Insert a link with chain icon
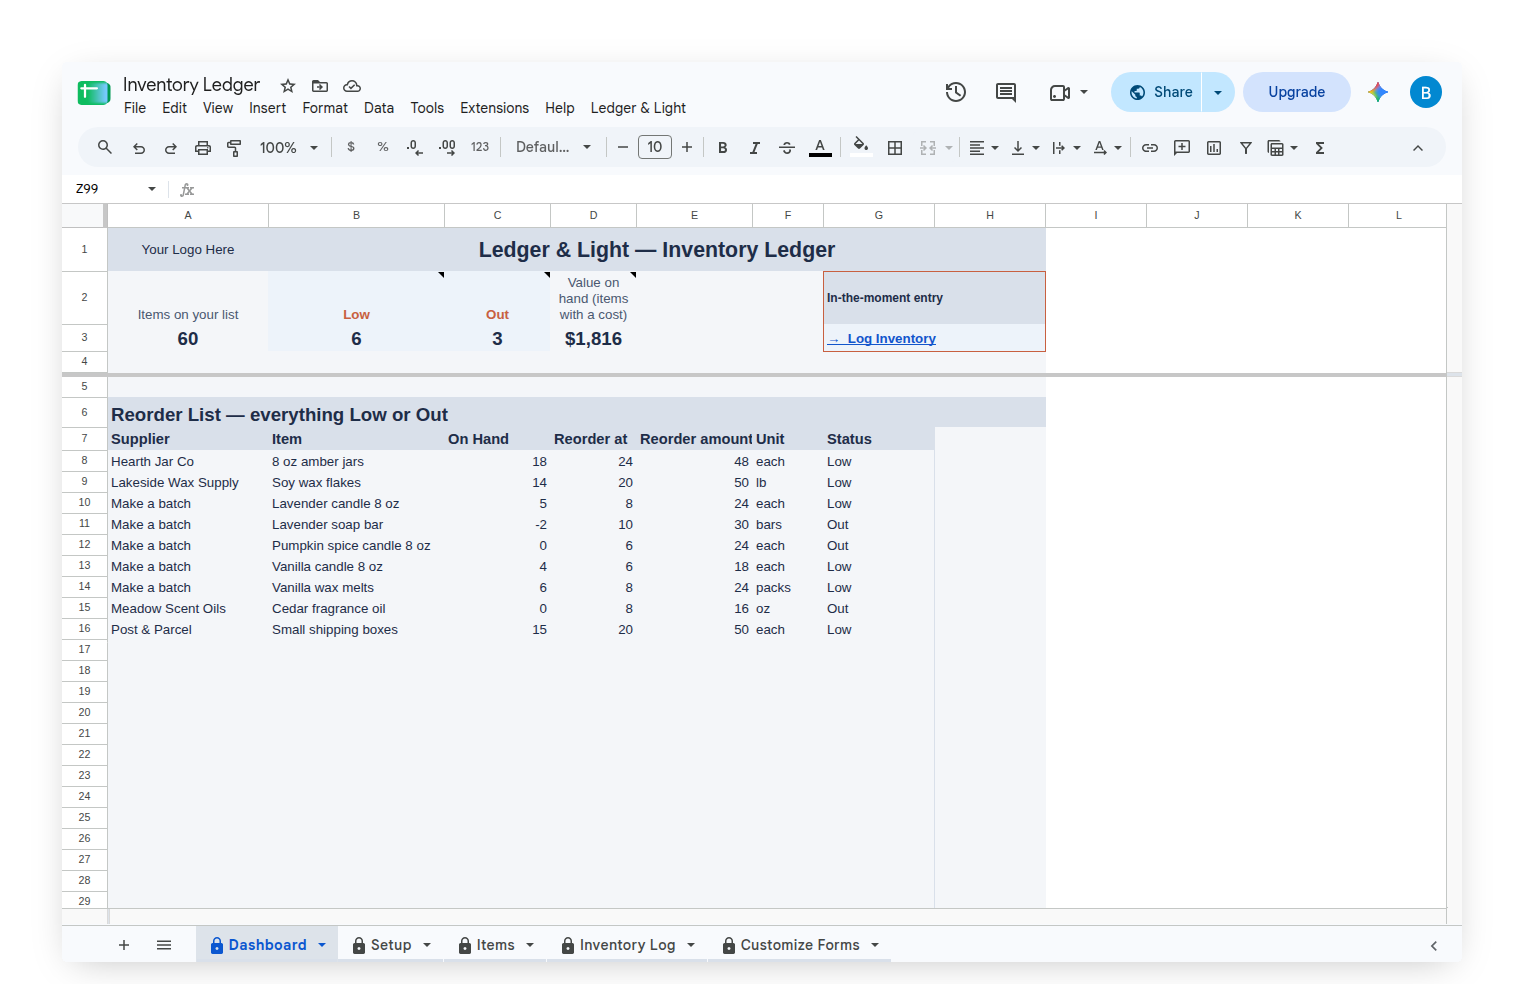This screenshot has width=1524, height=984. coord(1150,148)
